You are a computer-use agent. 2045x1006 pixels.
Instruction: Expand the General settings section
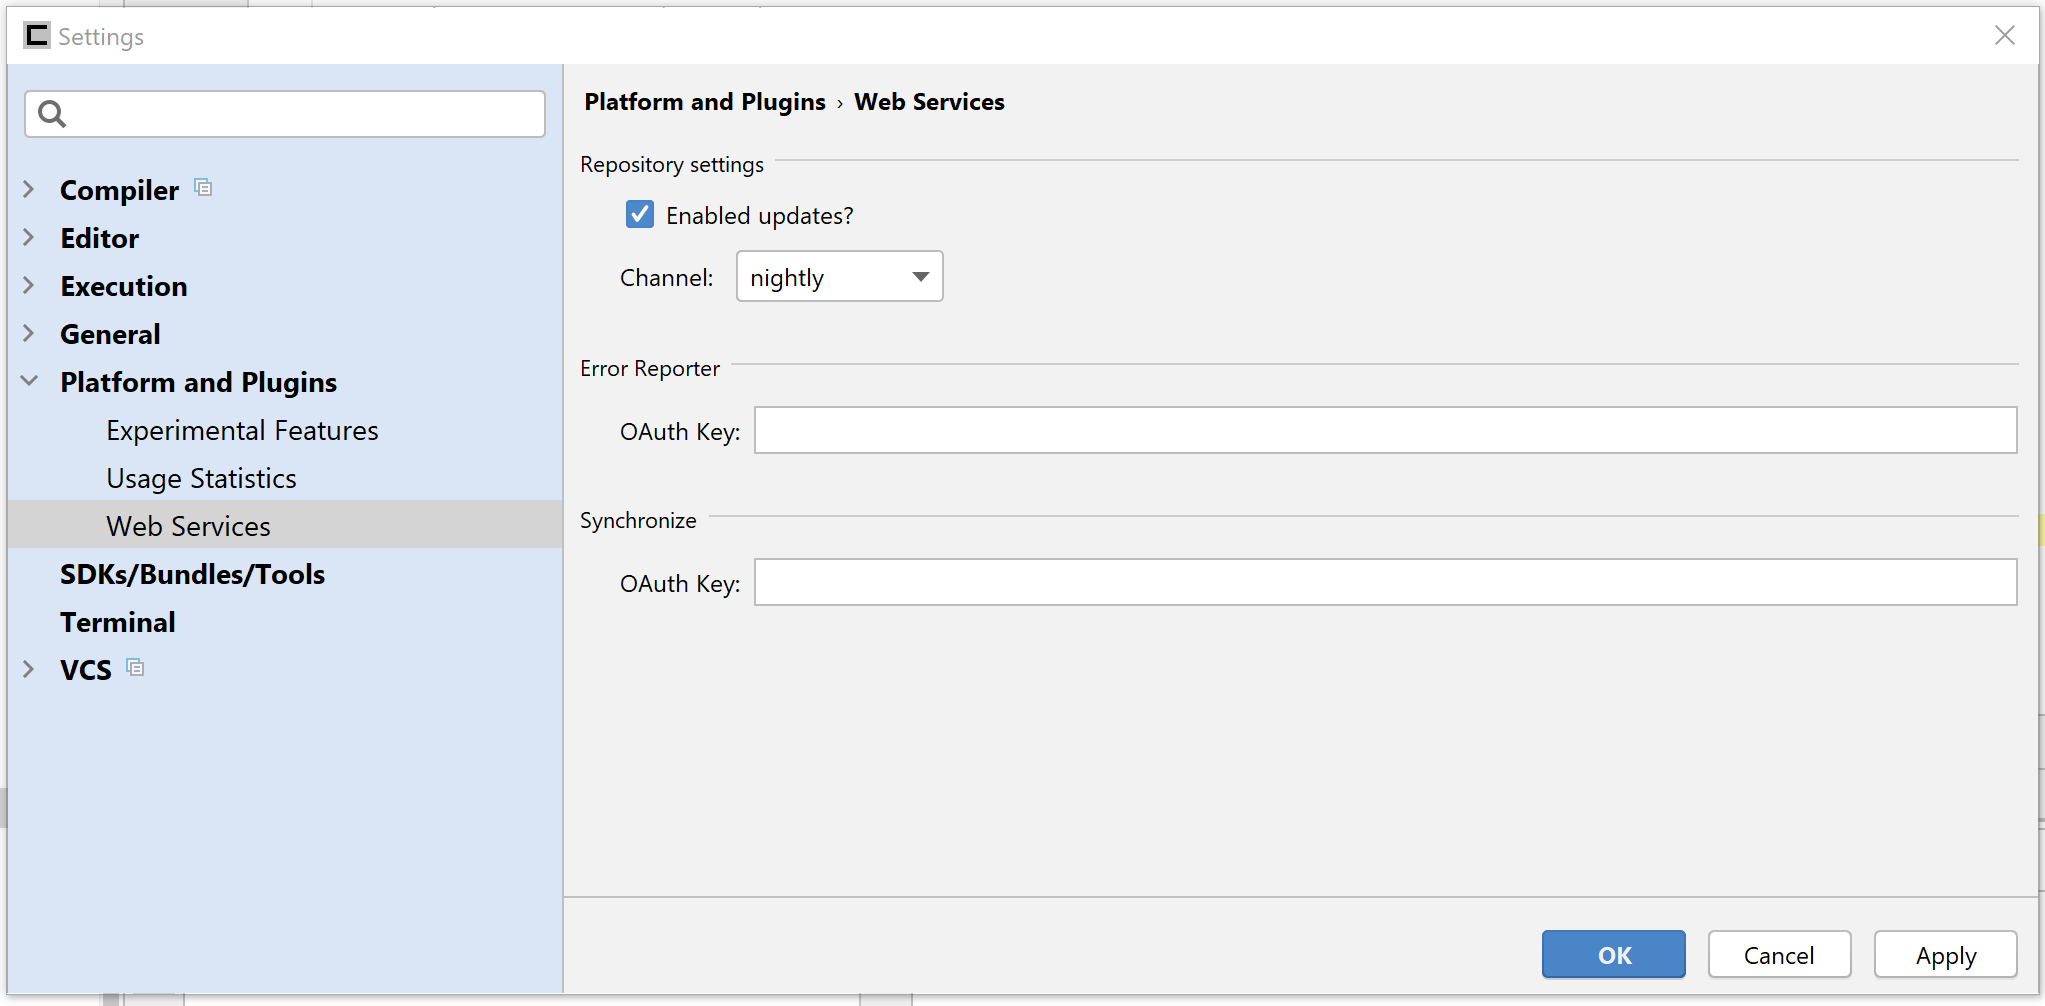click(x=29, y=333)
